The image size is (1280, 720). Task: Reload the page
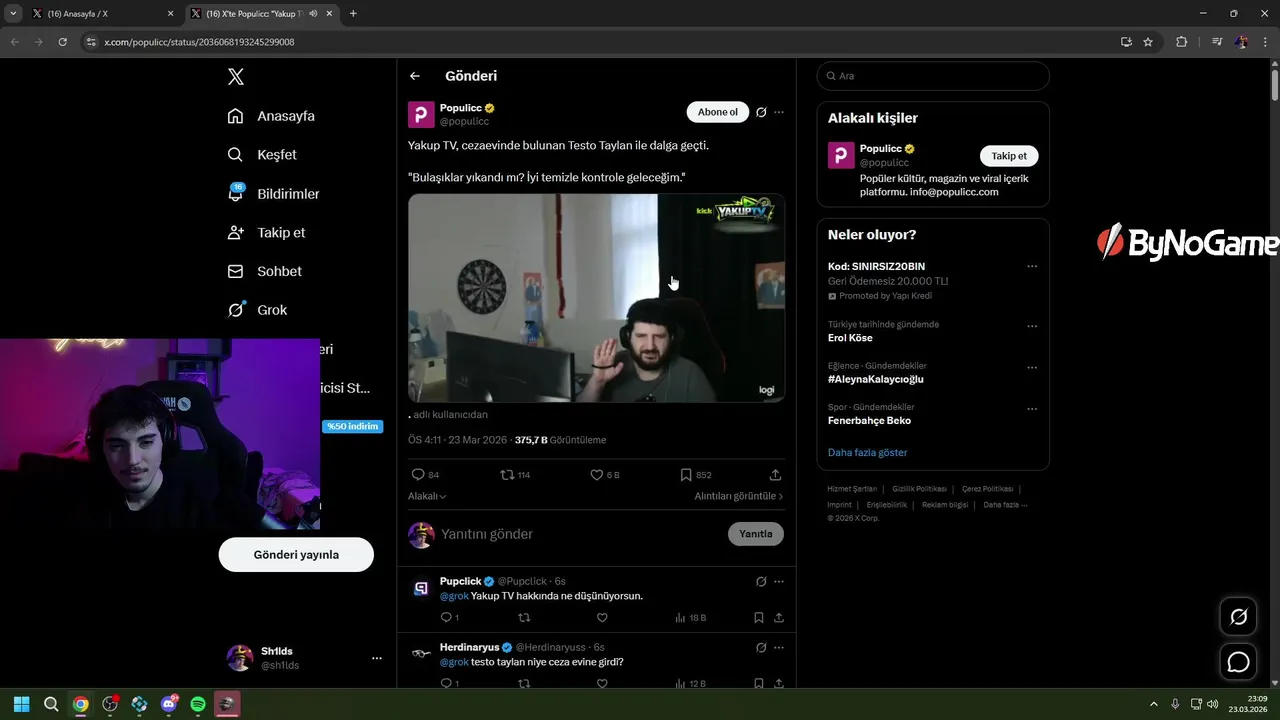point(62,42)
